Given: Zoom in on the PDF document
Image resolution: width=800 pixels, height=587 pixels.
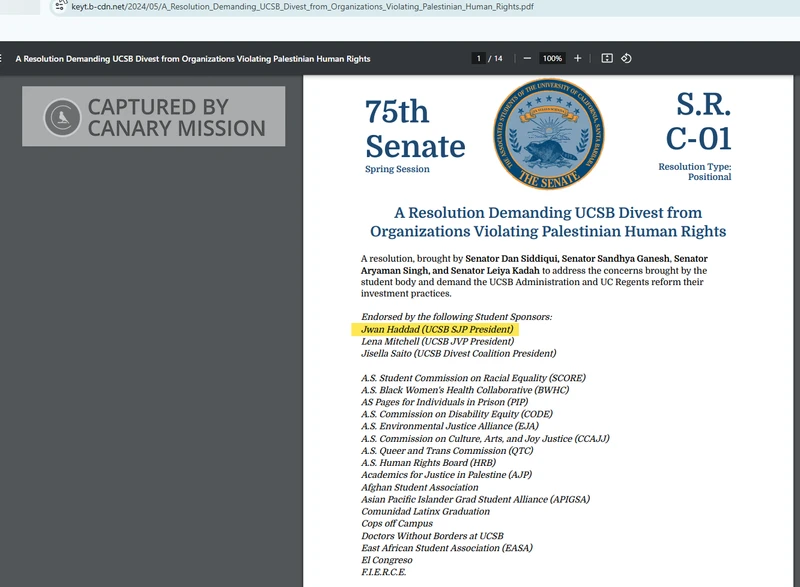Looking at the screenshot, I should (x=578, y=59).
